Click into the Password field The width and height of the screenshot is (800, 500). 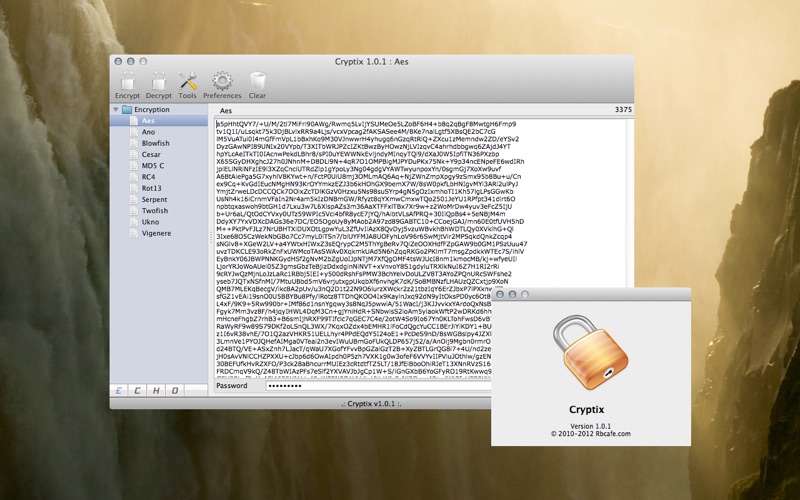tap(378, 386)
